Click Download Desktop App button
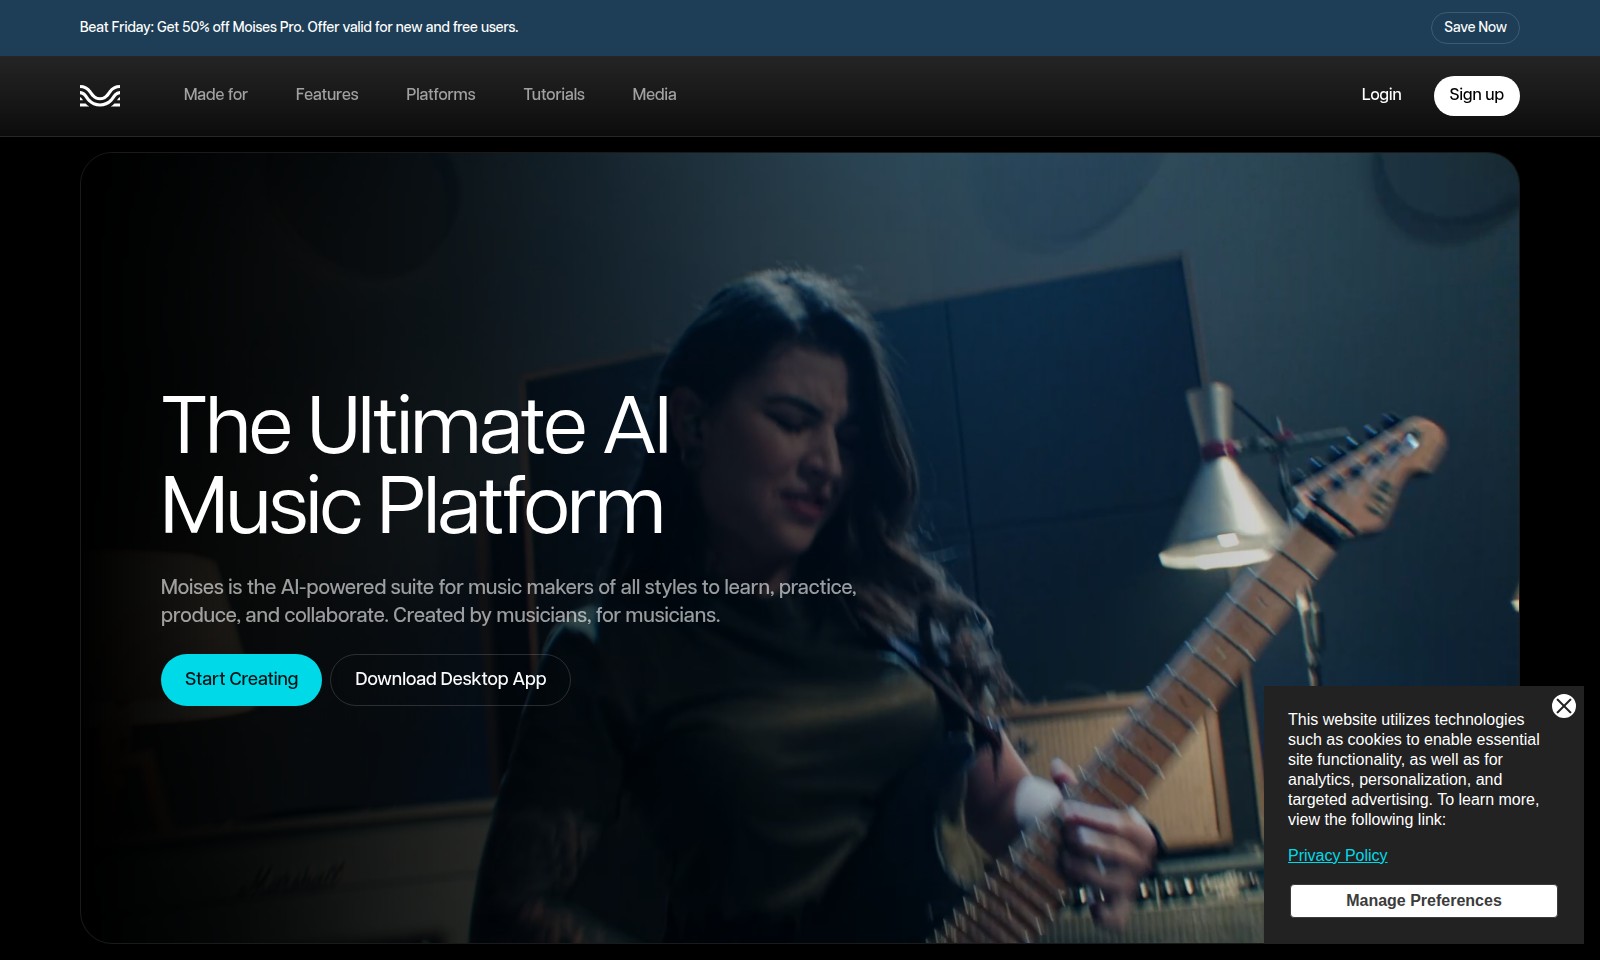Viewport: 1600px width, 960px height. coord(451,680)
